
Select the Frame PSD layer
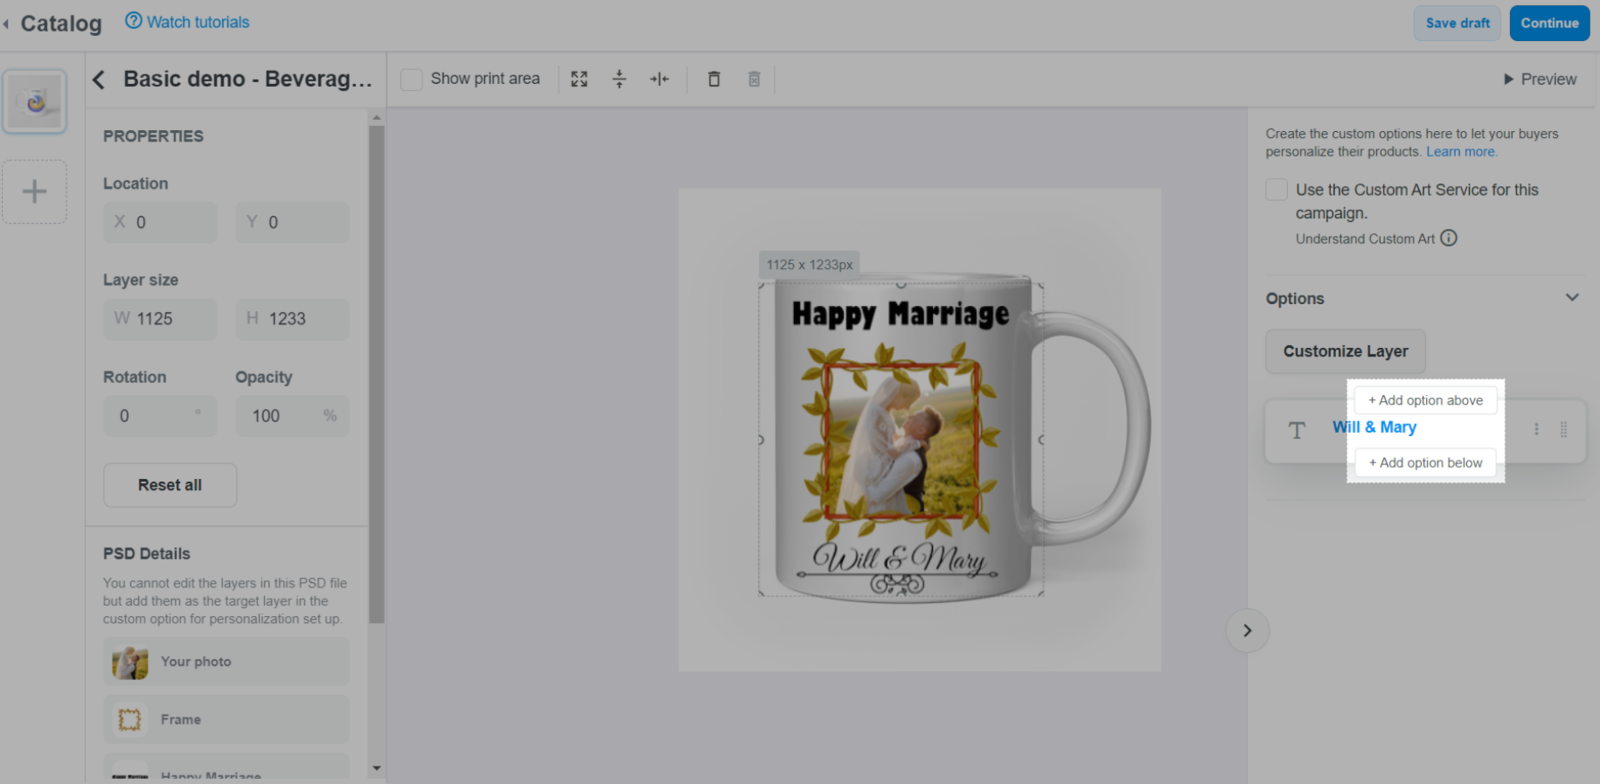(x=227, y=719)
